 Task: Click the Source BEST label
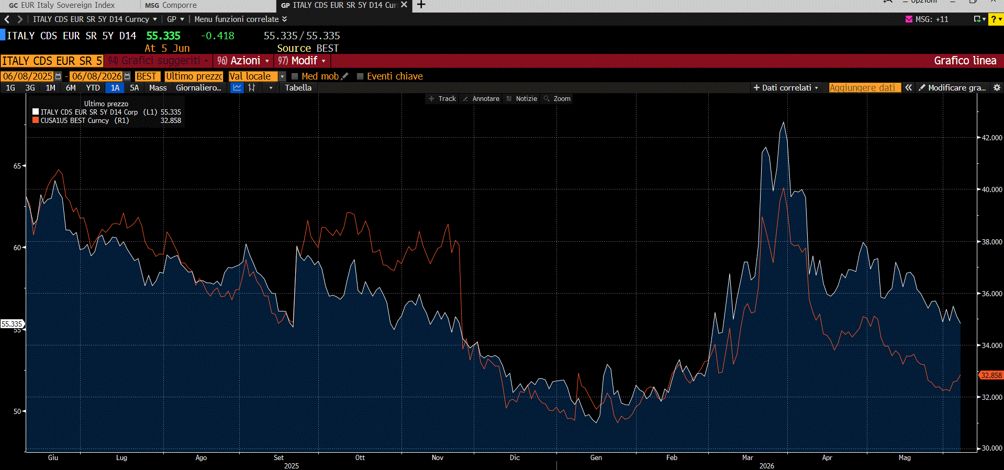click(308, 48)
